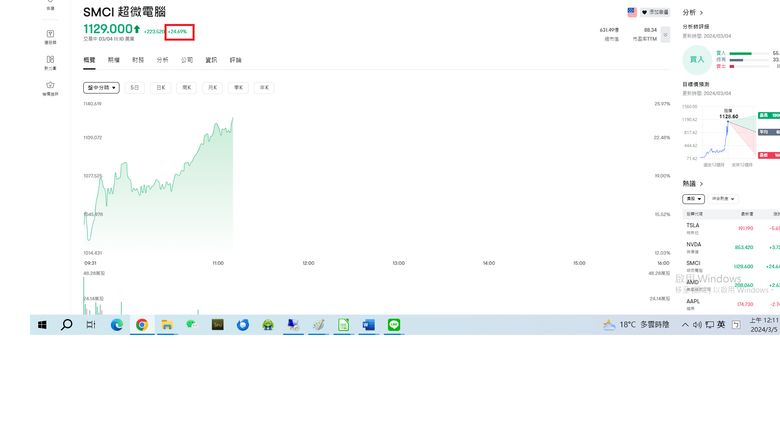Click the +24.69% change percentage
Screen dimensions: 780x439
click(178, 32)
